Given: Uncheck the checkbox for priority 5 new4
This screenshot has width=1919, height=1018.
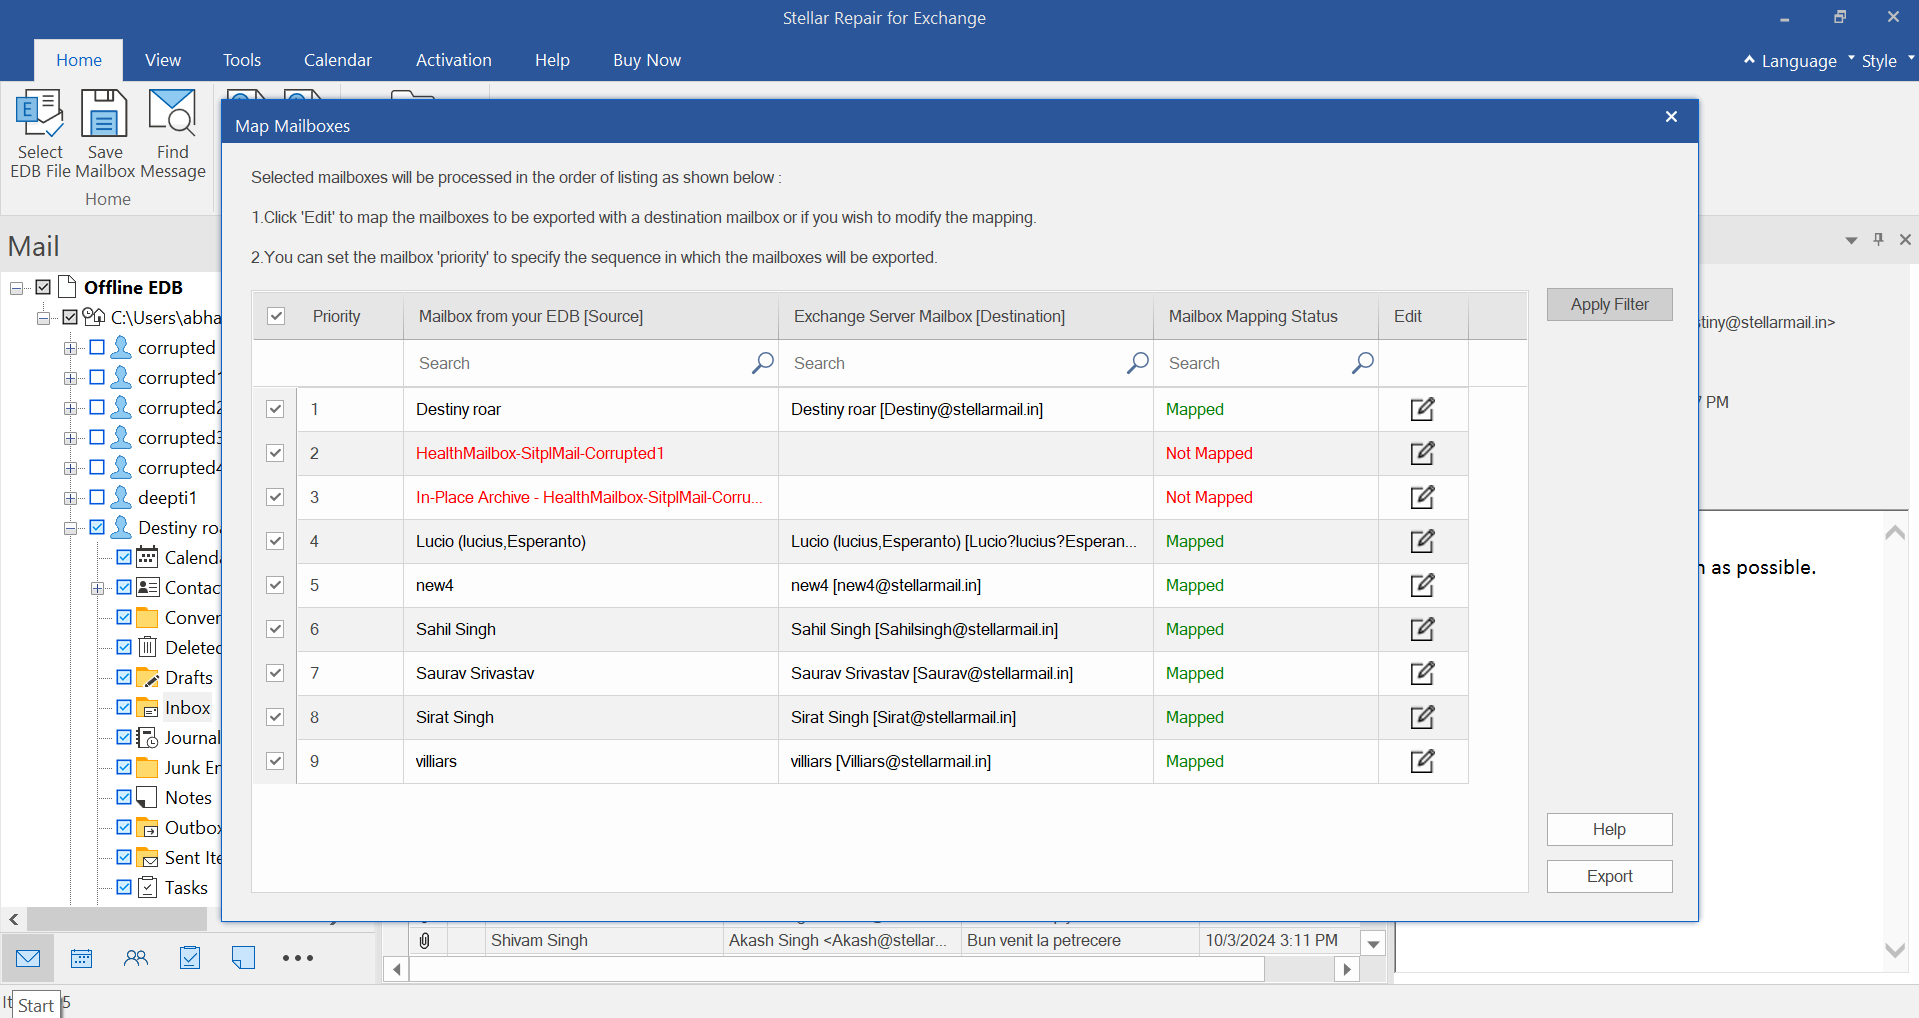Looking at the screenshot, I should 275,585.
